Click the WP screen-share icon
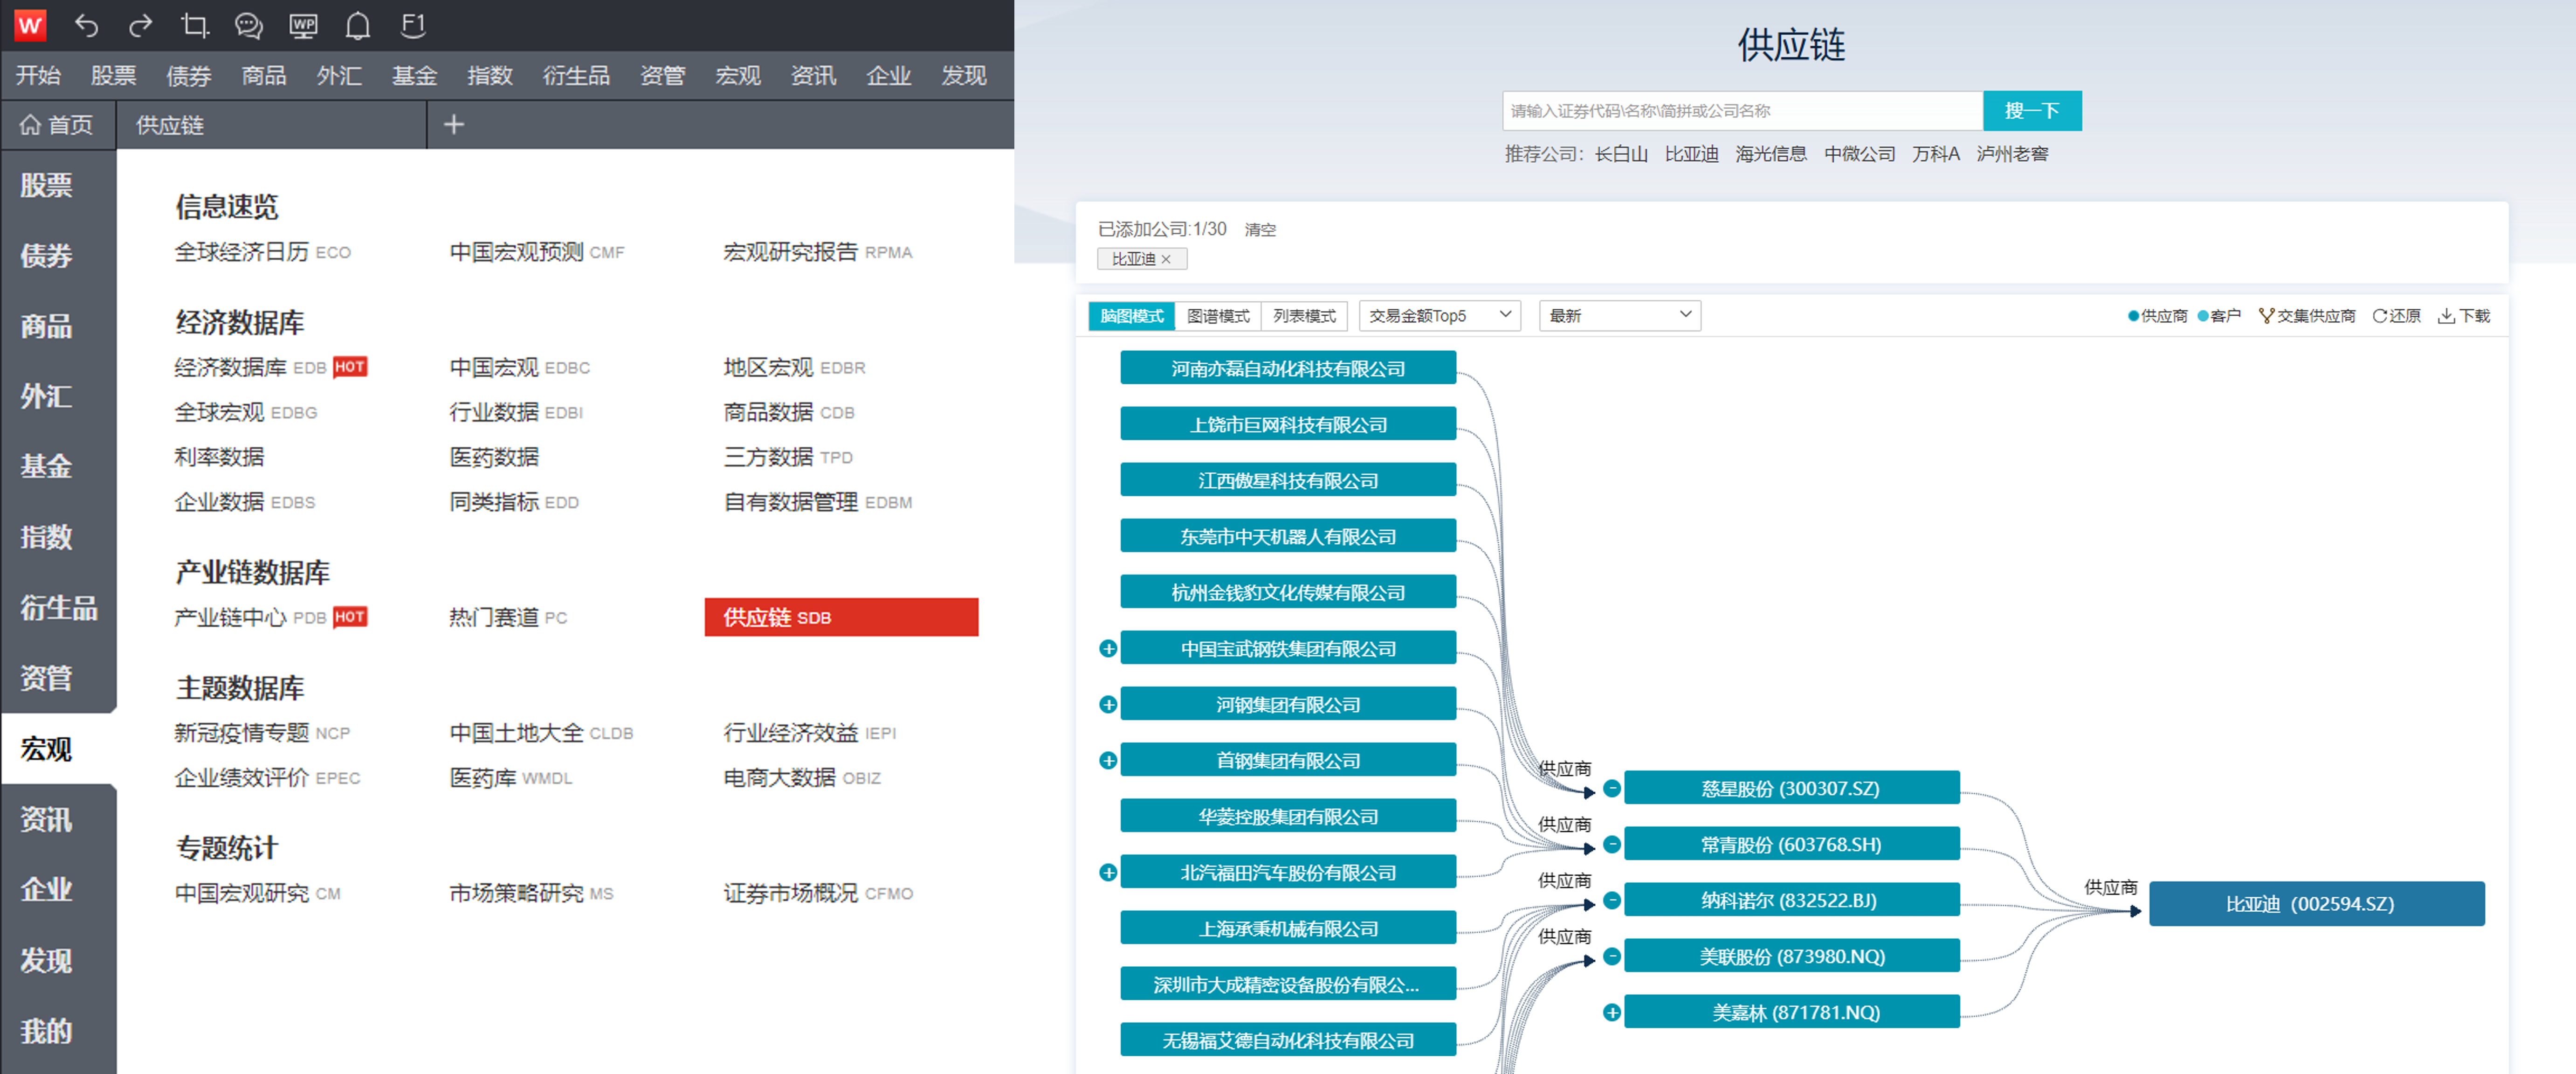The image size is (2576, 1074). [303, 26]
